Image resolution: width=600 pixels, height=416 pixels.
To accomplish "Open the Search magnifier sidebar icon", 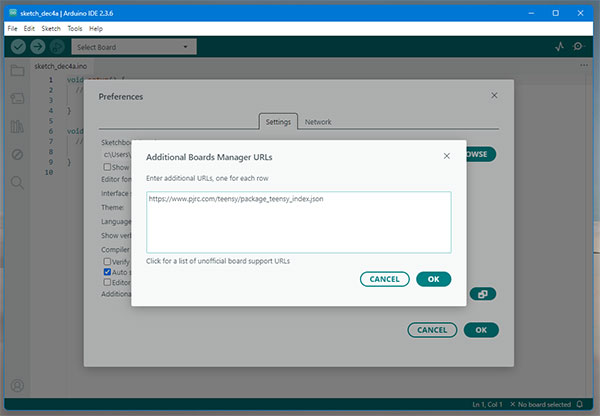I will coord(17,183).
